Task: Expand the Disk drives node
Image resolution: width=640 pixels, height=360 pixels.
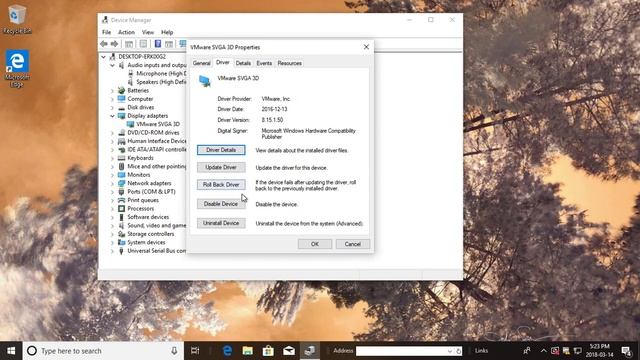Action: pos(112,107)
